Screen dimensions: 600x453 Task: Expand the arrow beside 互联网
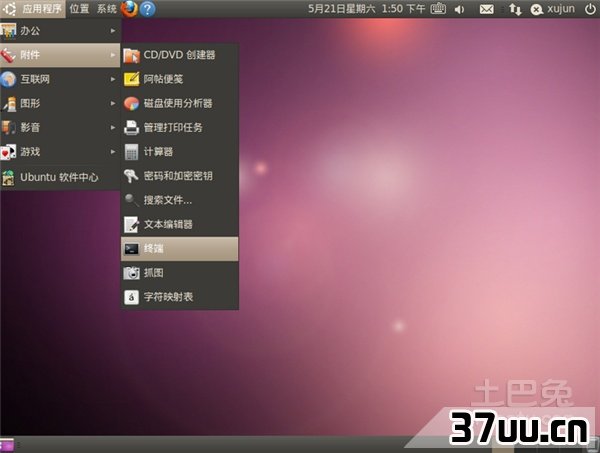[x=113, y=79]
